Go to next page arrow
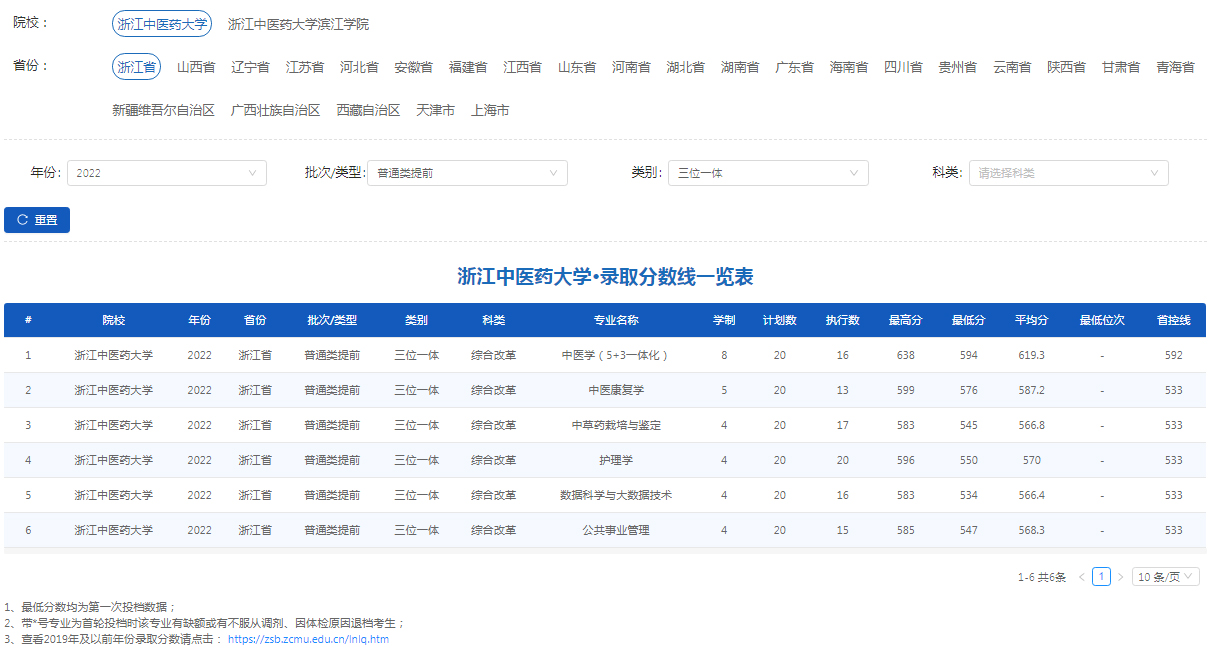 point(1120,577)
